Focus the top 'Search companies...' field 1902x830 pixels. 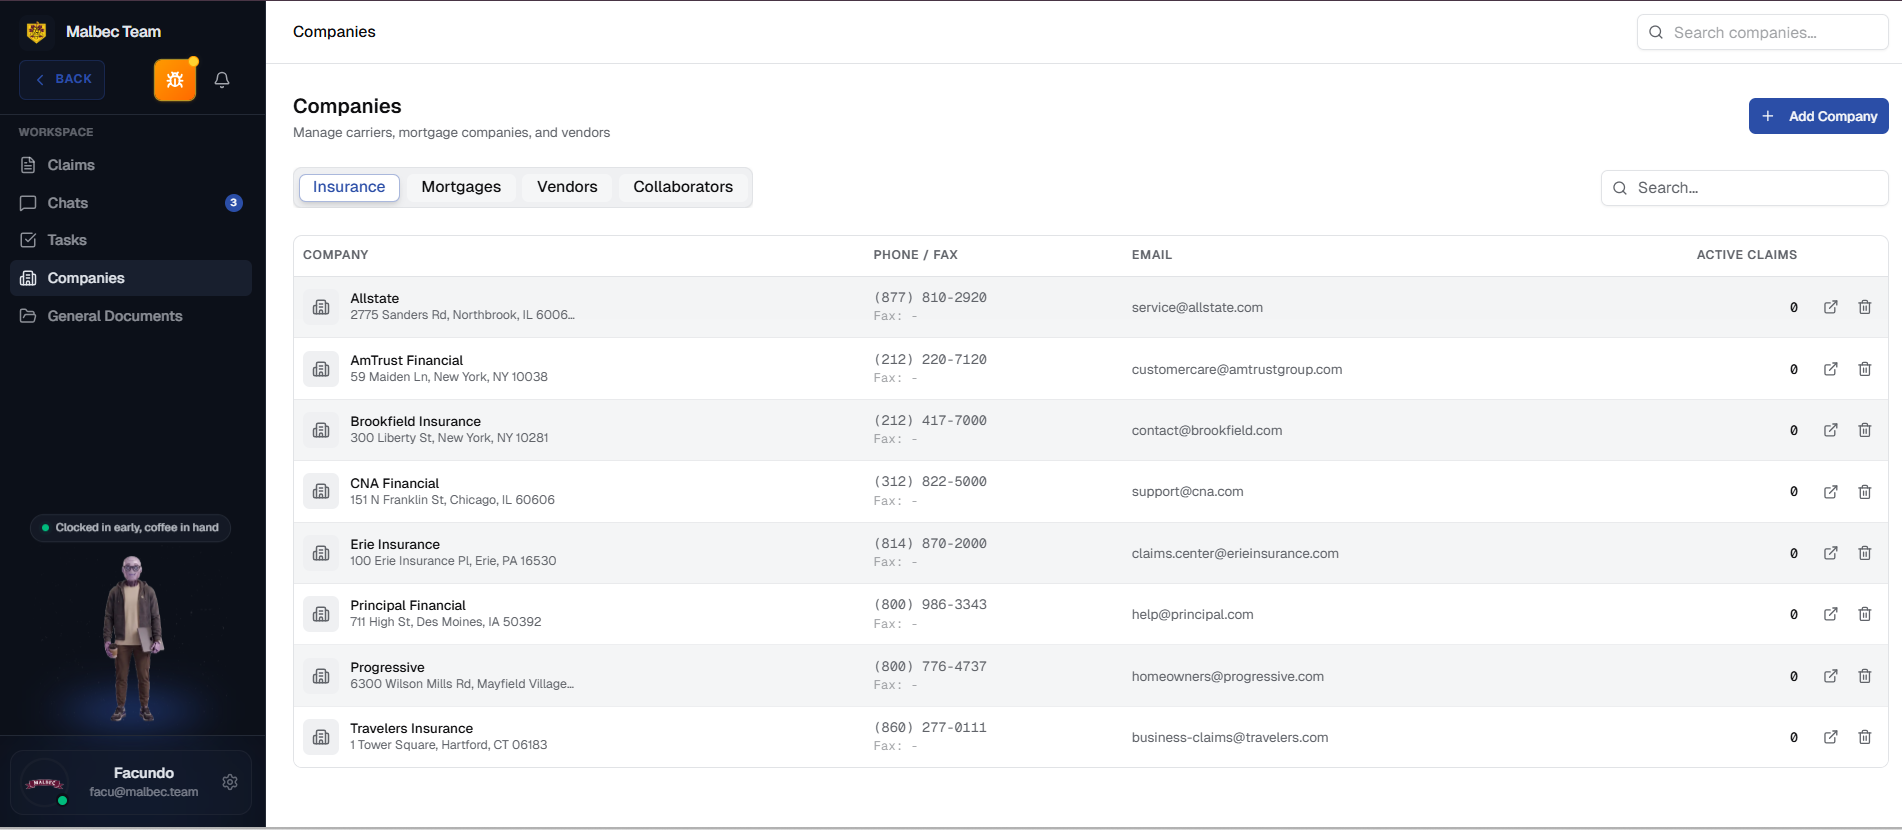click(x=1763, y=32)
